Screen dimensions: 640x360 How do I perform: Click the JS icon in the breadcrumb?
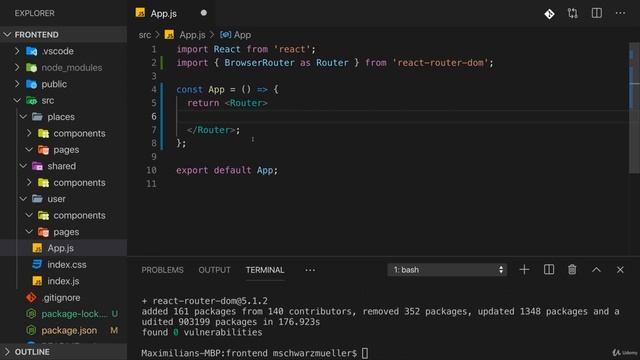click(x=169, y=35)
